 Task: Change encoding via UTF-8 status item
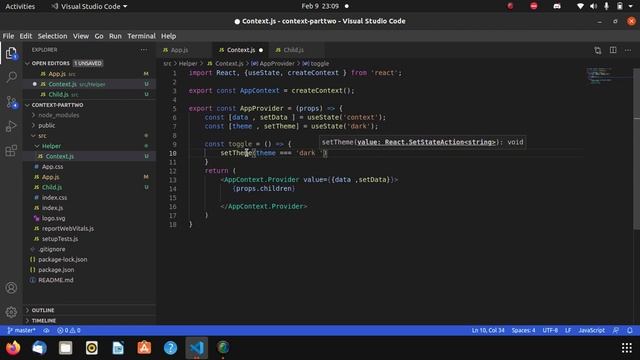[x=550, y=330]
